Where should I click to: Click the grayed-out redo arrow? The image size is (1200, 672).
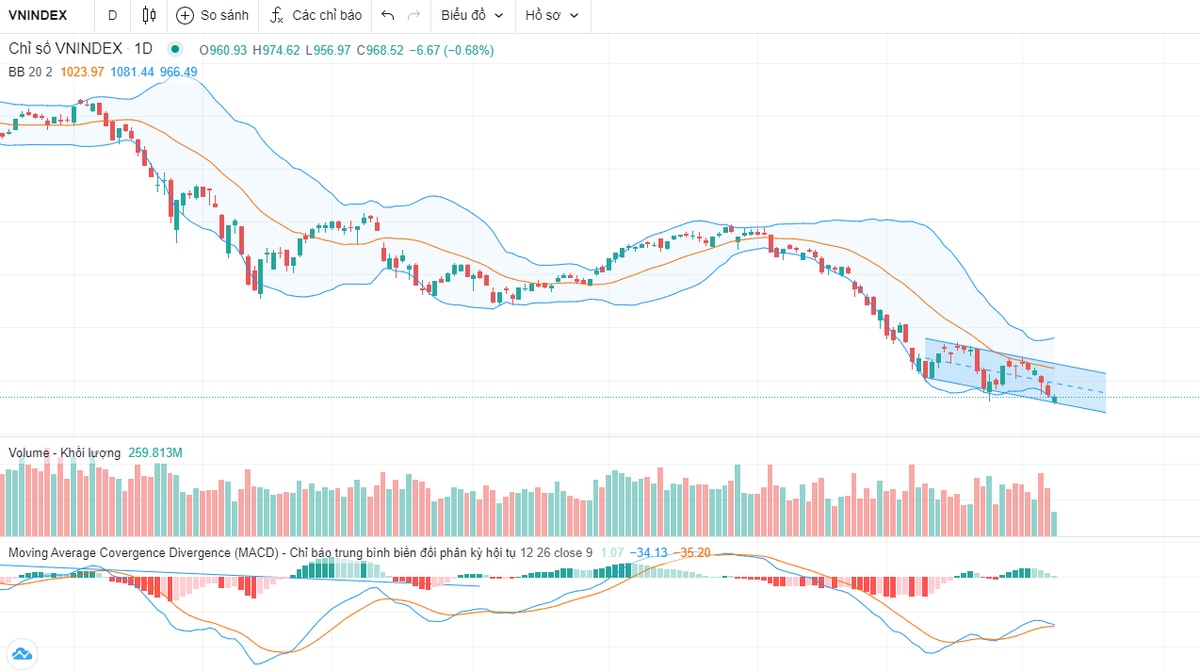tap(414, 15)
